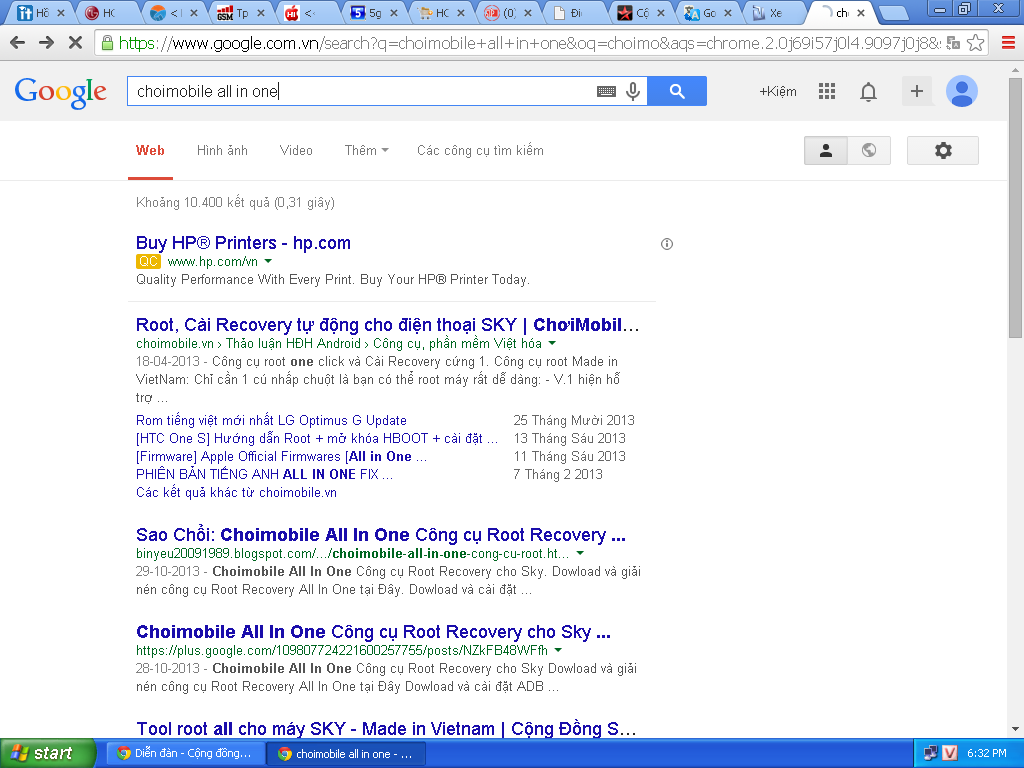Open the on-screen keyboard input tool
Image resolution: width=1024 pixels, height=768 pixels.
pos(606,91)
